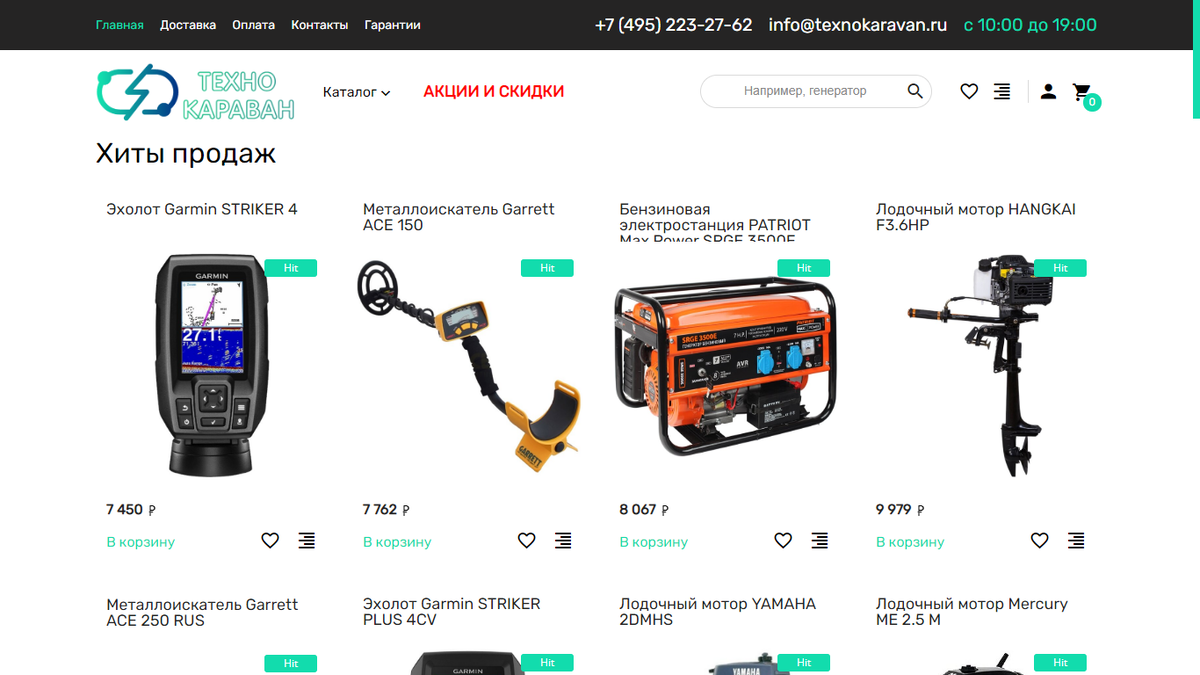This screenshot has height=675, width=1200.
Task: Toggle favorite heart for Garrett ACE 150
Action: click(x=527, y=541)
